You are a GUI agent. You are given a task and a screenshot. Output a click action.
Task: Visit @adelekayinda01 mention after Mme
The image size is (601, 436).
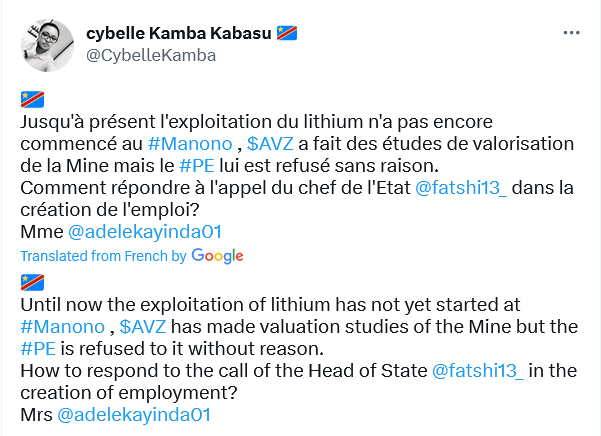[145, 232]
